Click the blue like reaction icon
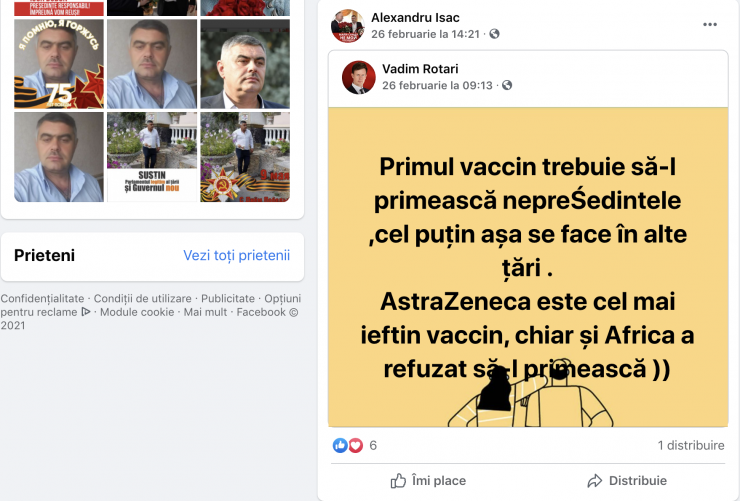Screen dimensions: 740x501 [340, 445]
